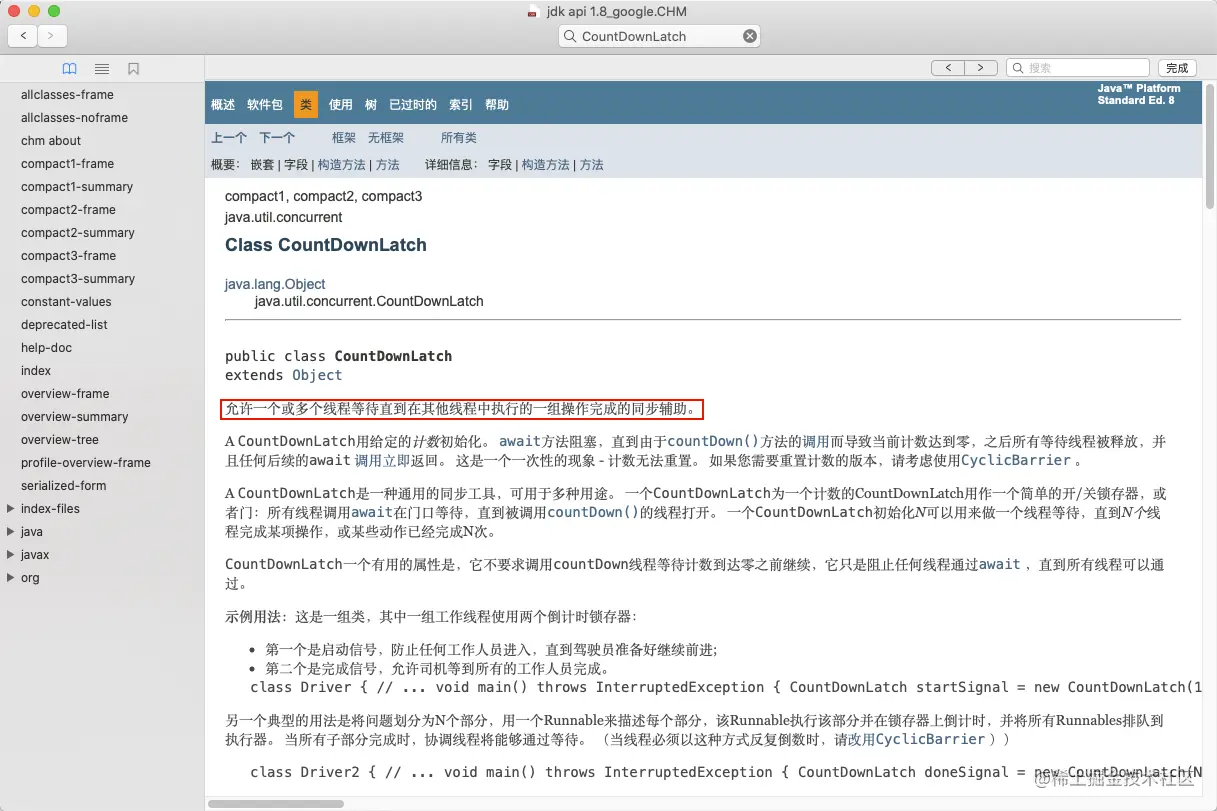This screenshot has height=811, width=1217.
Task: Go forward with the window forward arrow
Action: 52,36
